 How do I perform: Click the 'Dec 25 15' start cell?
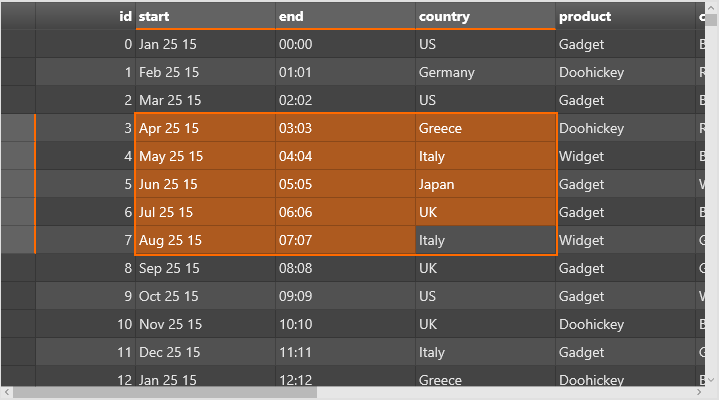coord(205,352)
